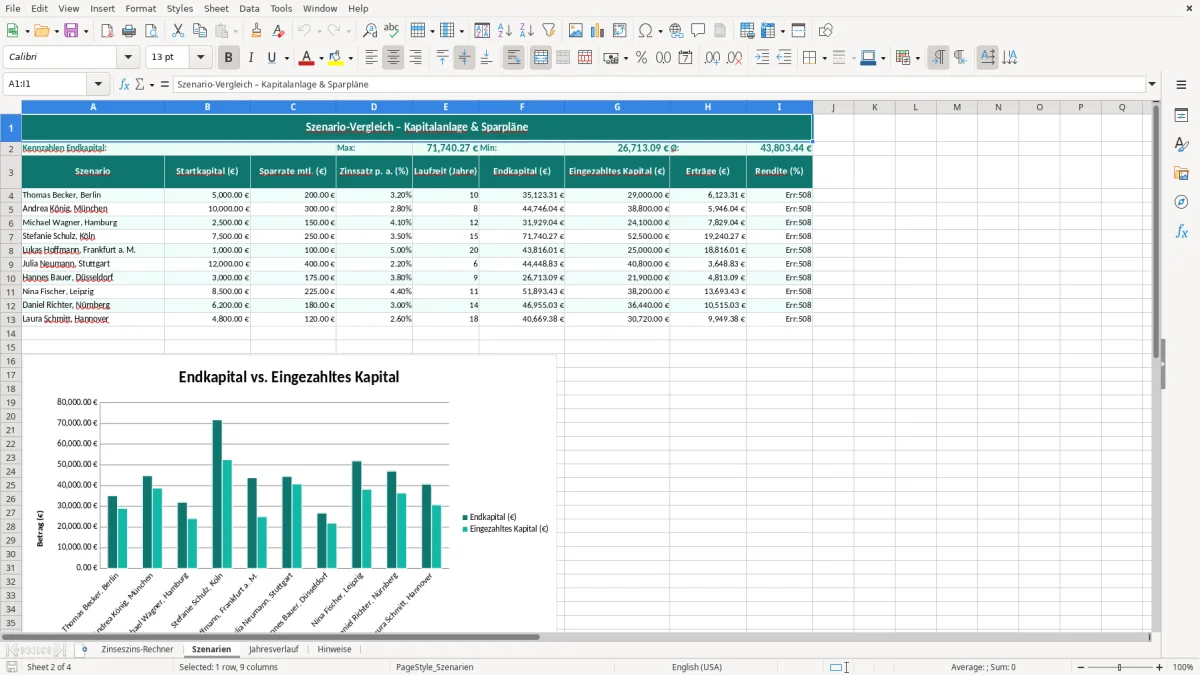Remove a decimal place

tap(735, 58)
